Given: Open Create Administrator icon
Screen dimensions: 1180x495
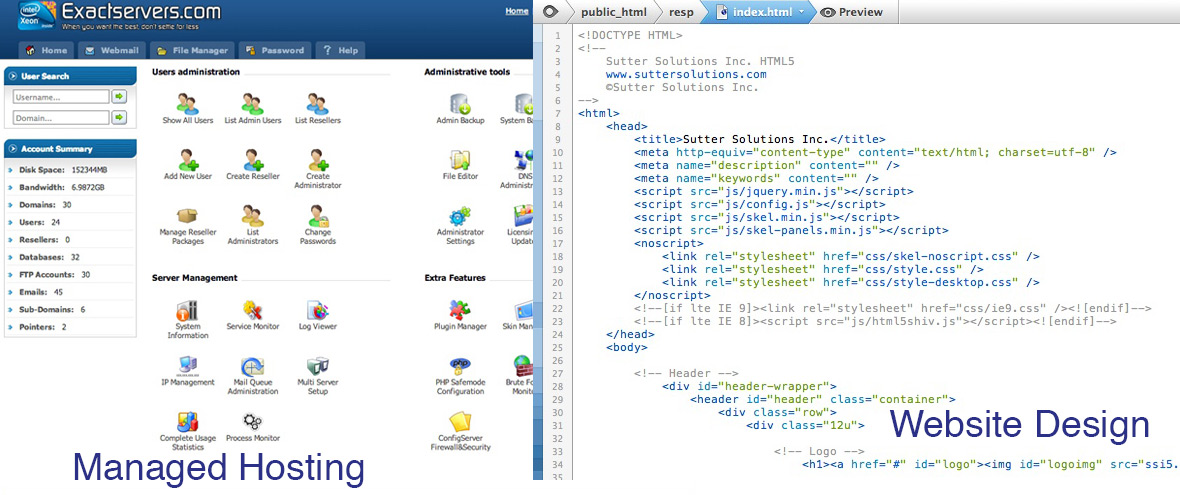Looking at the screenshot, I should coord(318,159).
